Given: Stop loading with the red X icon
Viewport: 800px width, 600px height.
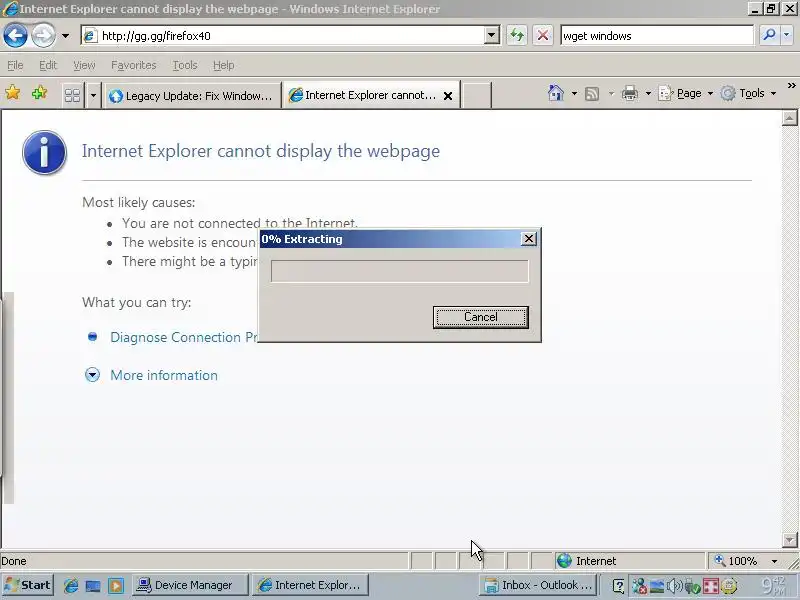Looking at the screenshot, I should click(543, 36).
